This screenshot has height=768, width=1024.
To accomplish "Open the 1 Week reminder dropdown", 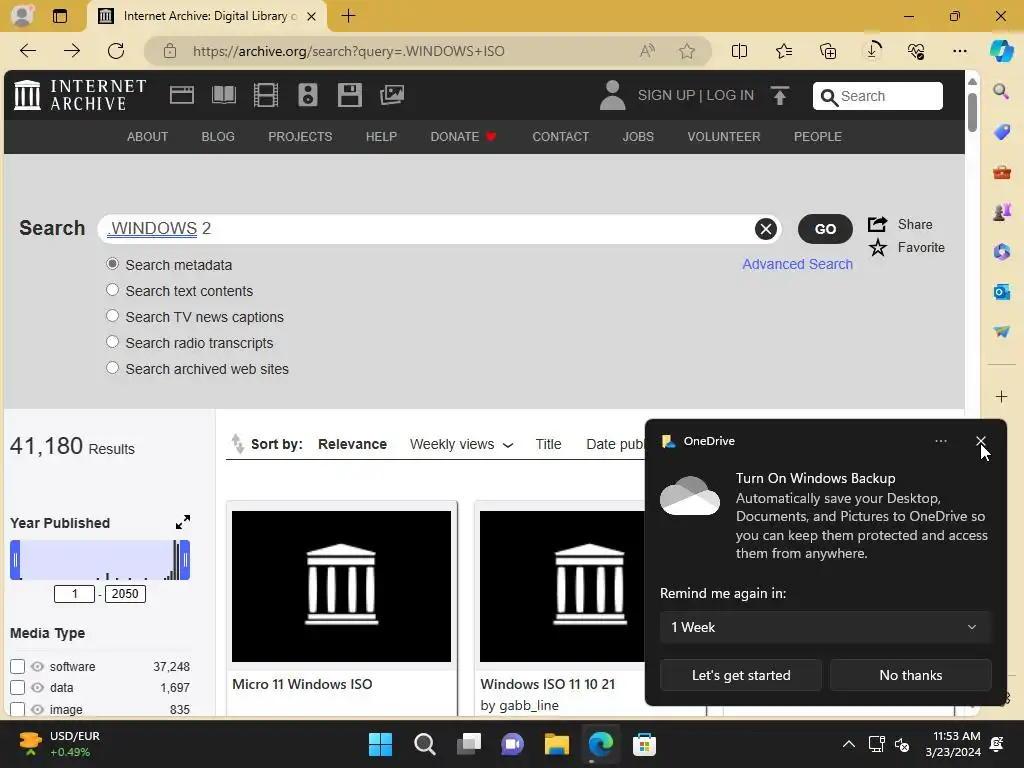I will pyautogui.click(x=825, y=627).
